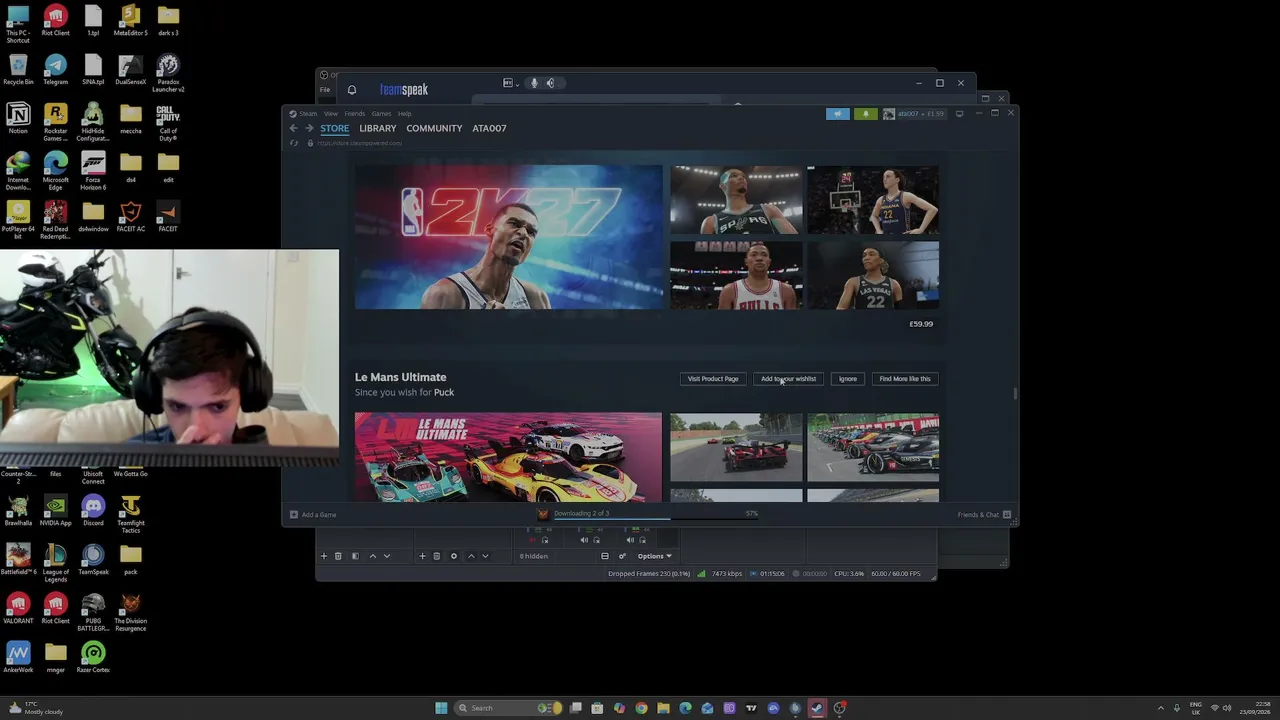Open OBS audio mixer Options dropdown

pos(654,556)
